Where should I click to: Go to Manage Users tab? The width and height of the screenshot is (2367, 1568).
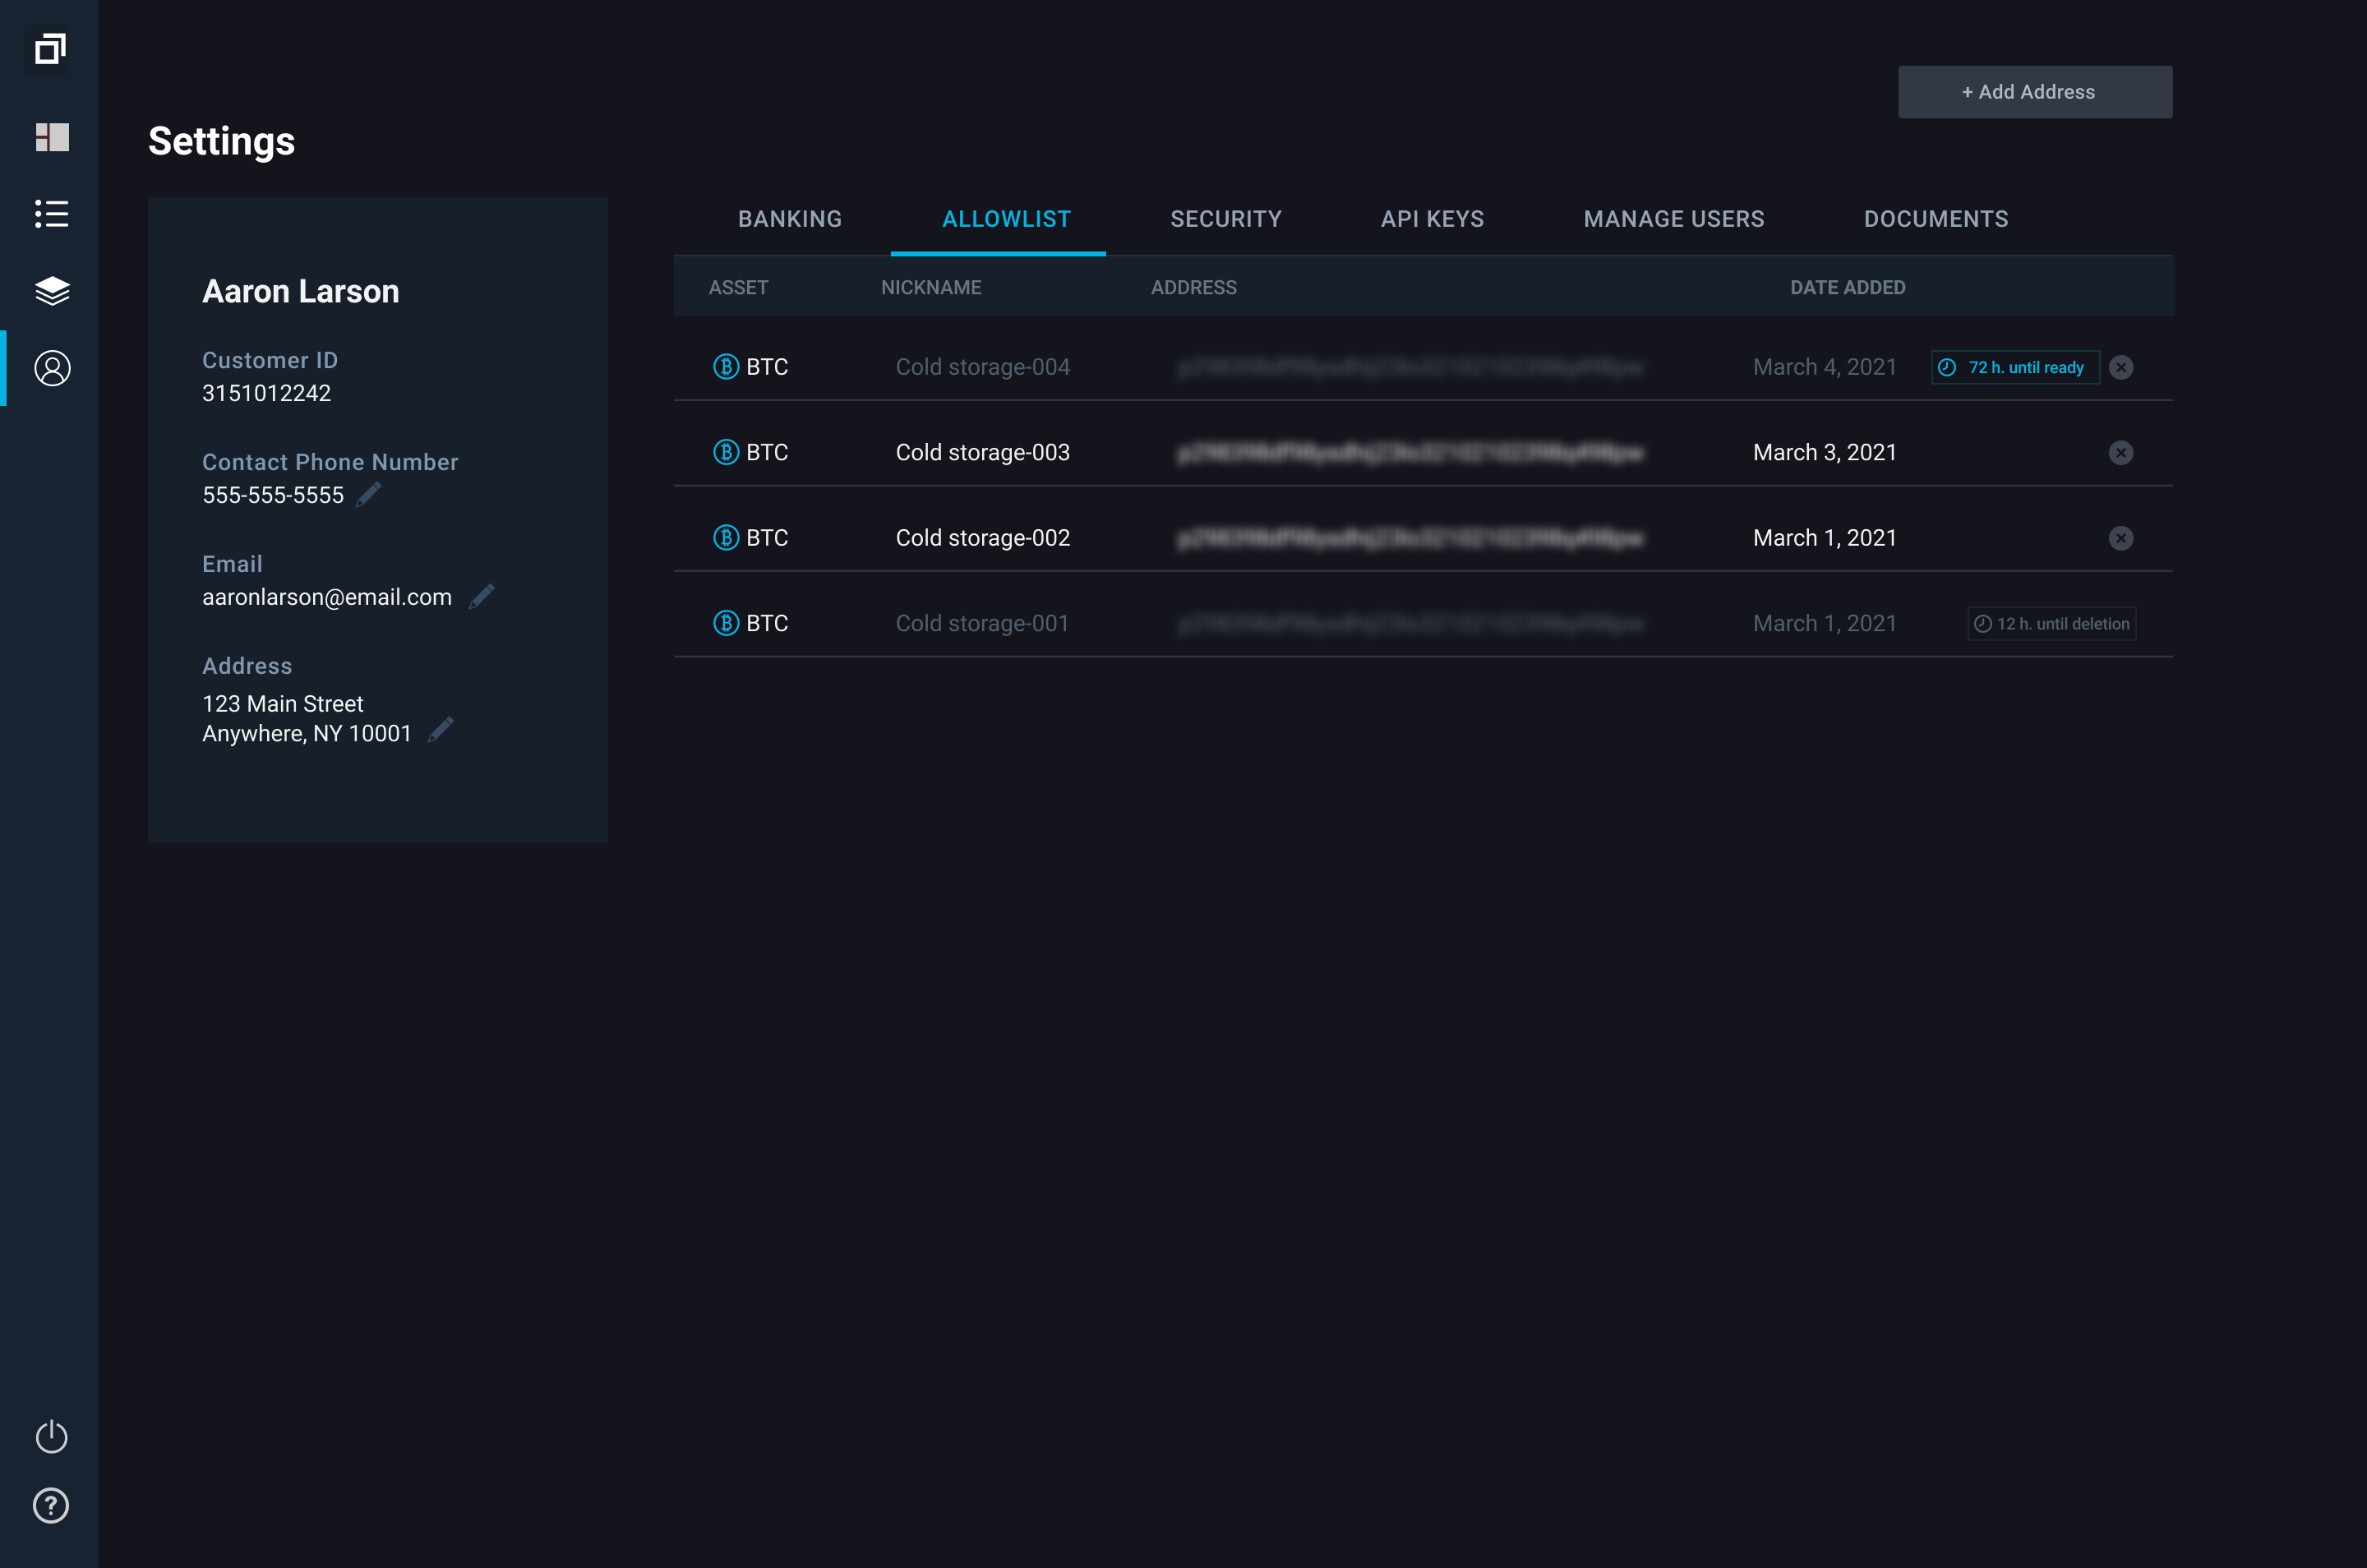pos(1673,219)
